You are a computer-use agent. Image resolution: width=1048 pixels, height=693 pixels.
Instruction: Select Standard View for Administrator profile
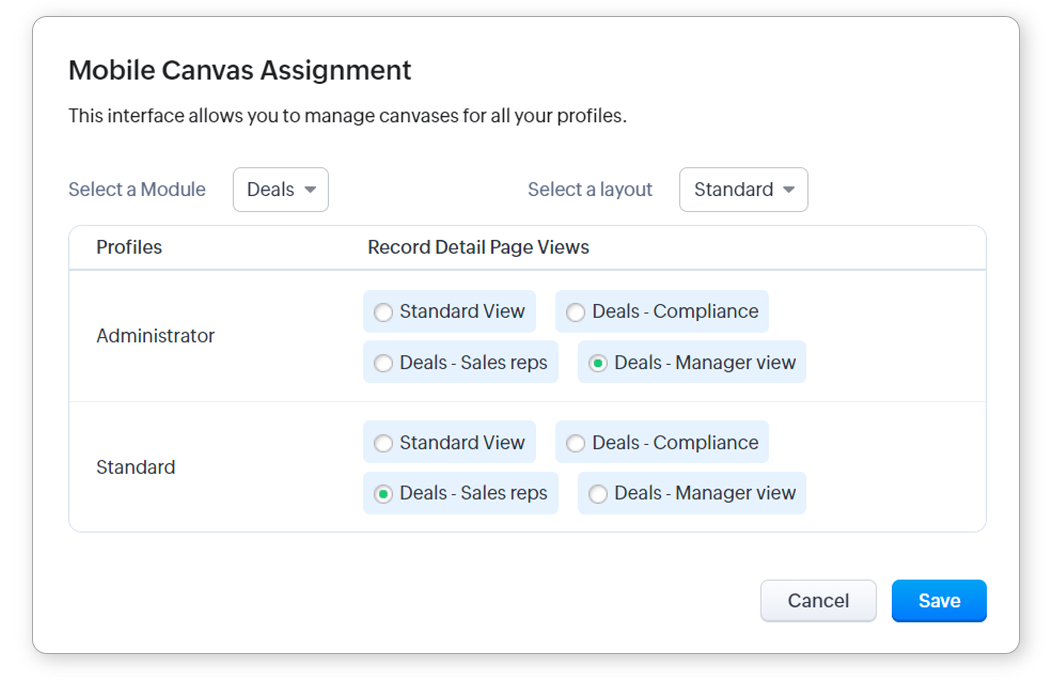pyautogui.click(x=383, y=313)
